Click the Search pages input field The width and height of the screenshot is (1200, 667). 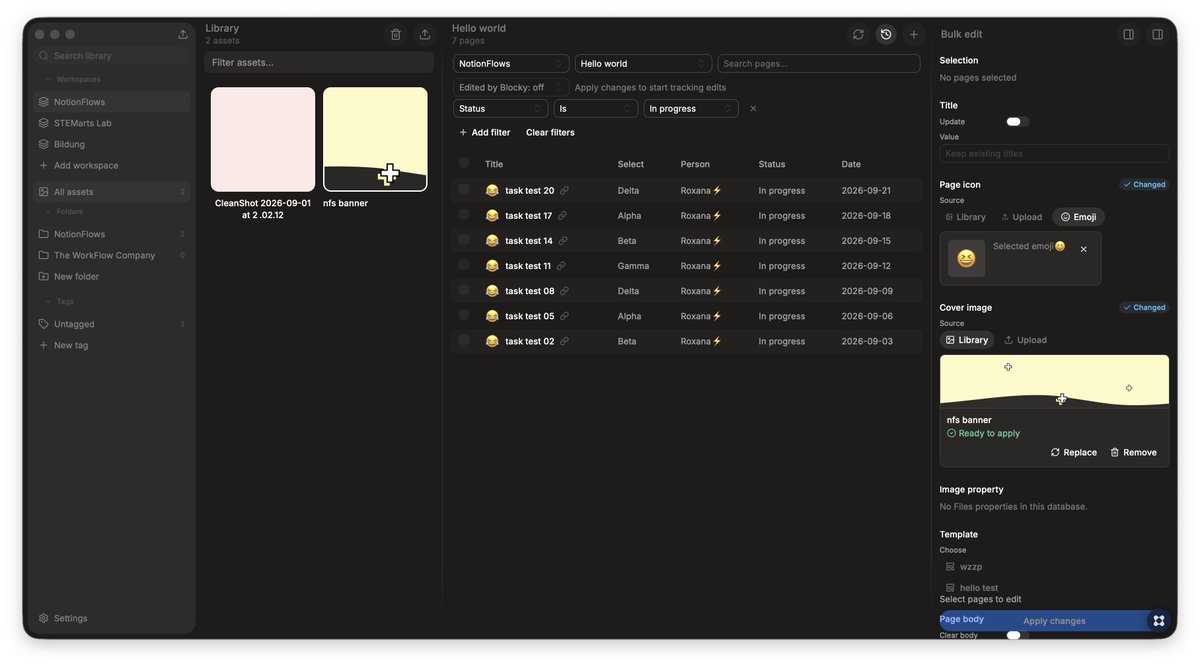tap(819, 63)
